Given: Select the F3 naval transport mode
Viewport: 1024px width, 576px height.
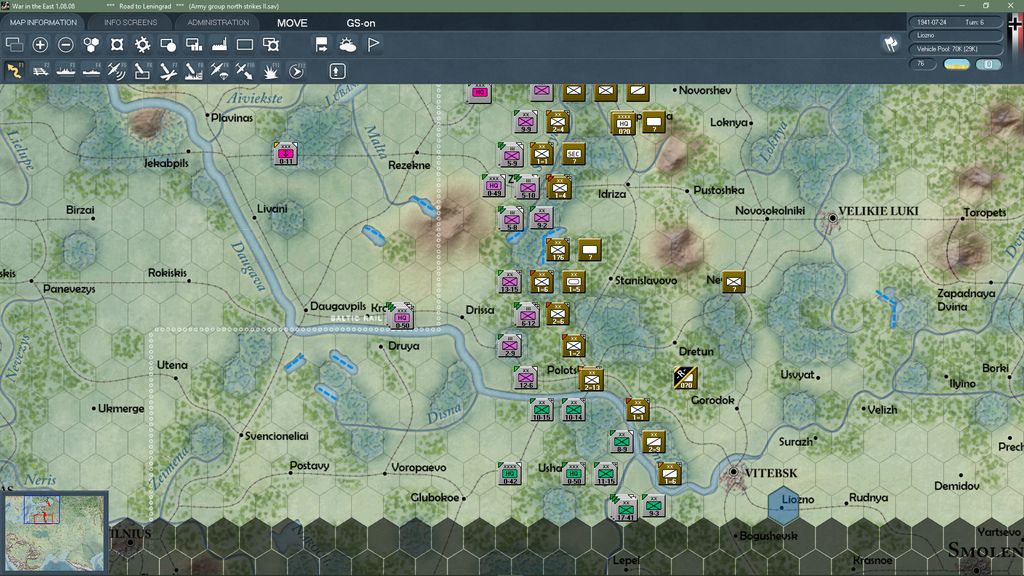Looking at the screenshot, I should pyautogui.click(x=65, y=71).
